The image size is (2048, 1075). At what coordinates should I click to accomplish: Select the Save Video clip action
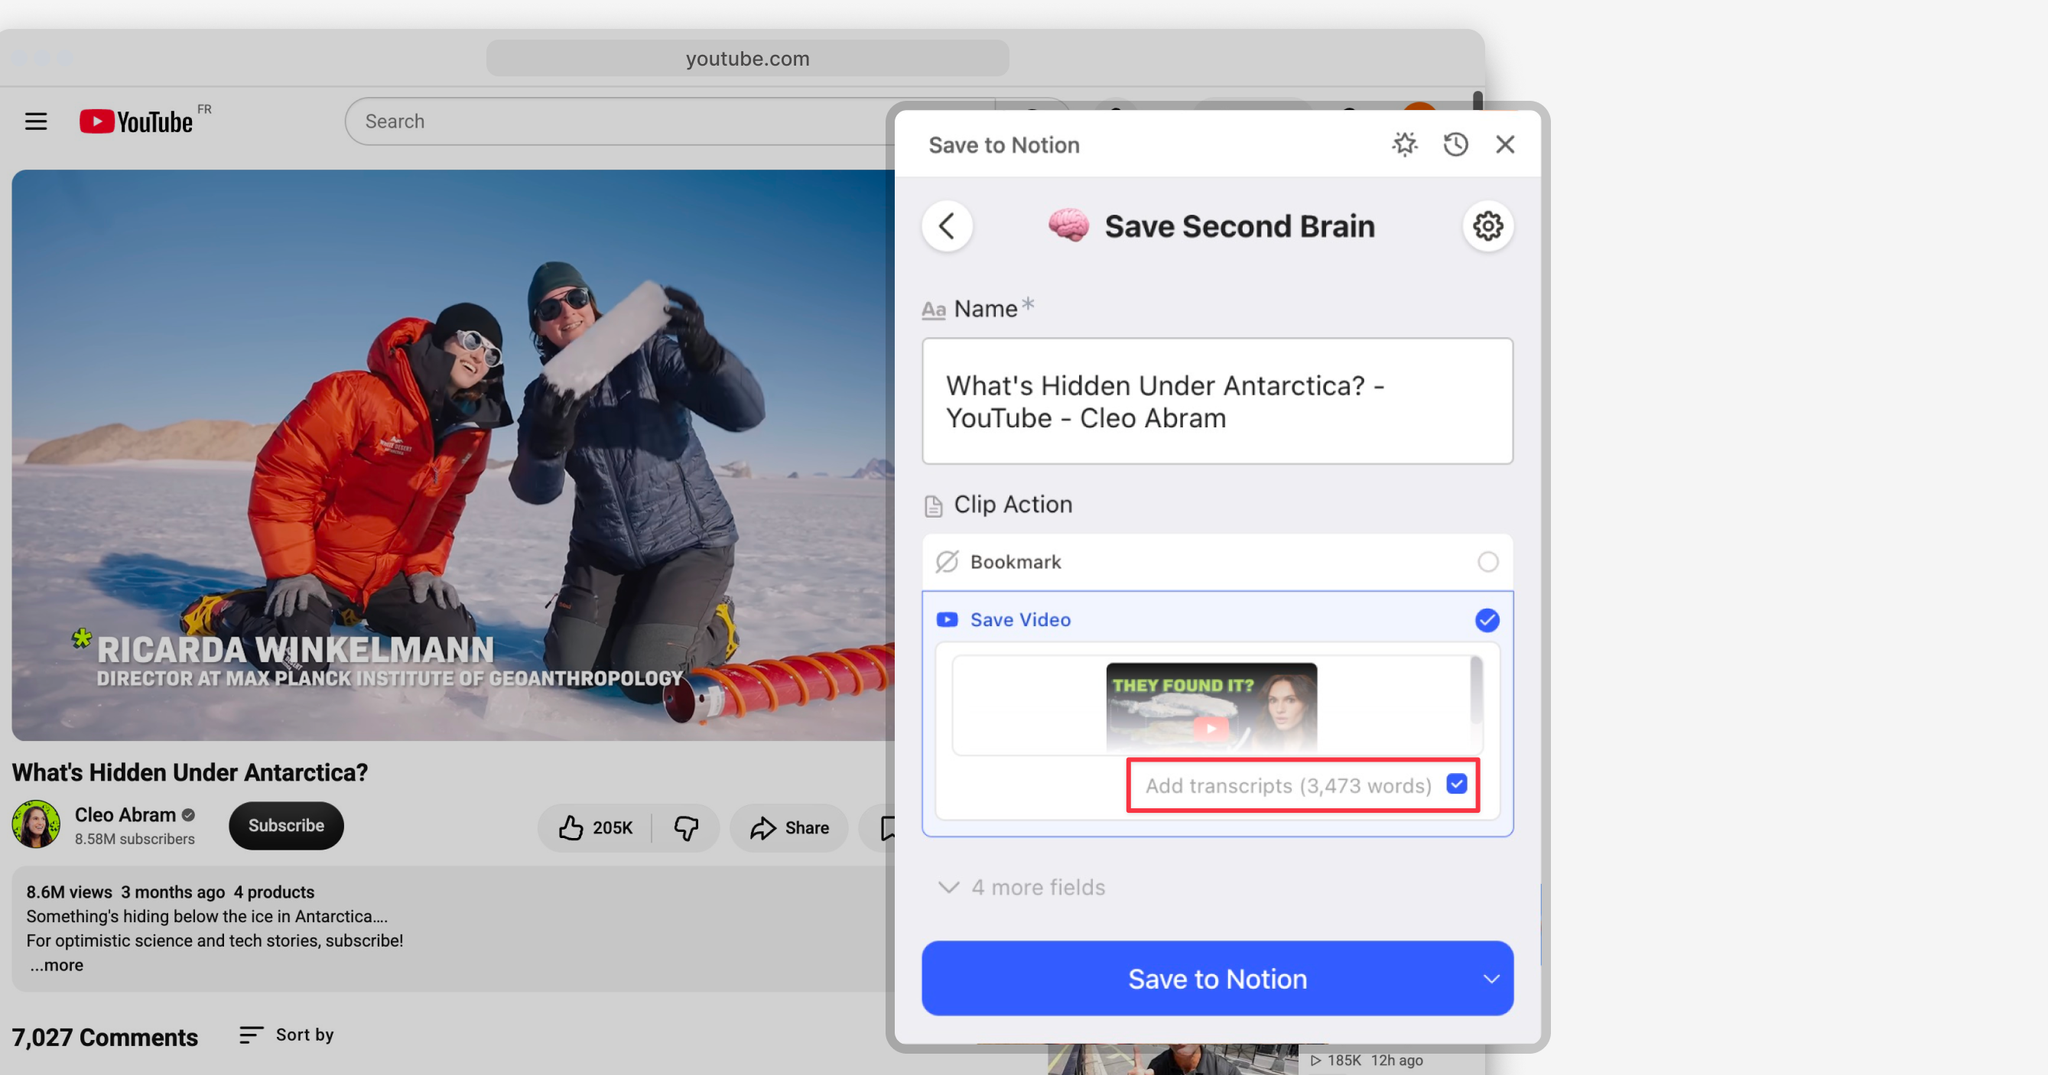point(1217,620)
